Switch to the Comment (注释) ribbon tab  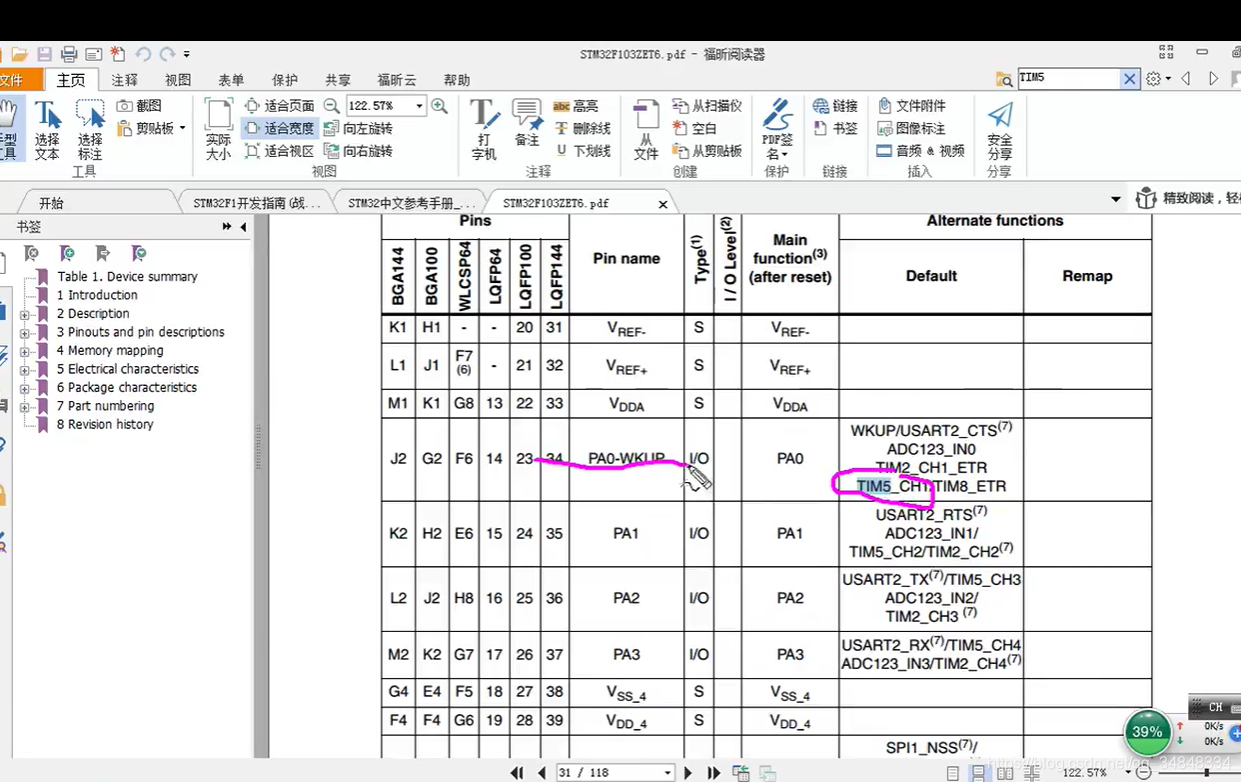(x=125, y=80)
